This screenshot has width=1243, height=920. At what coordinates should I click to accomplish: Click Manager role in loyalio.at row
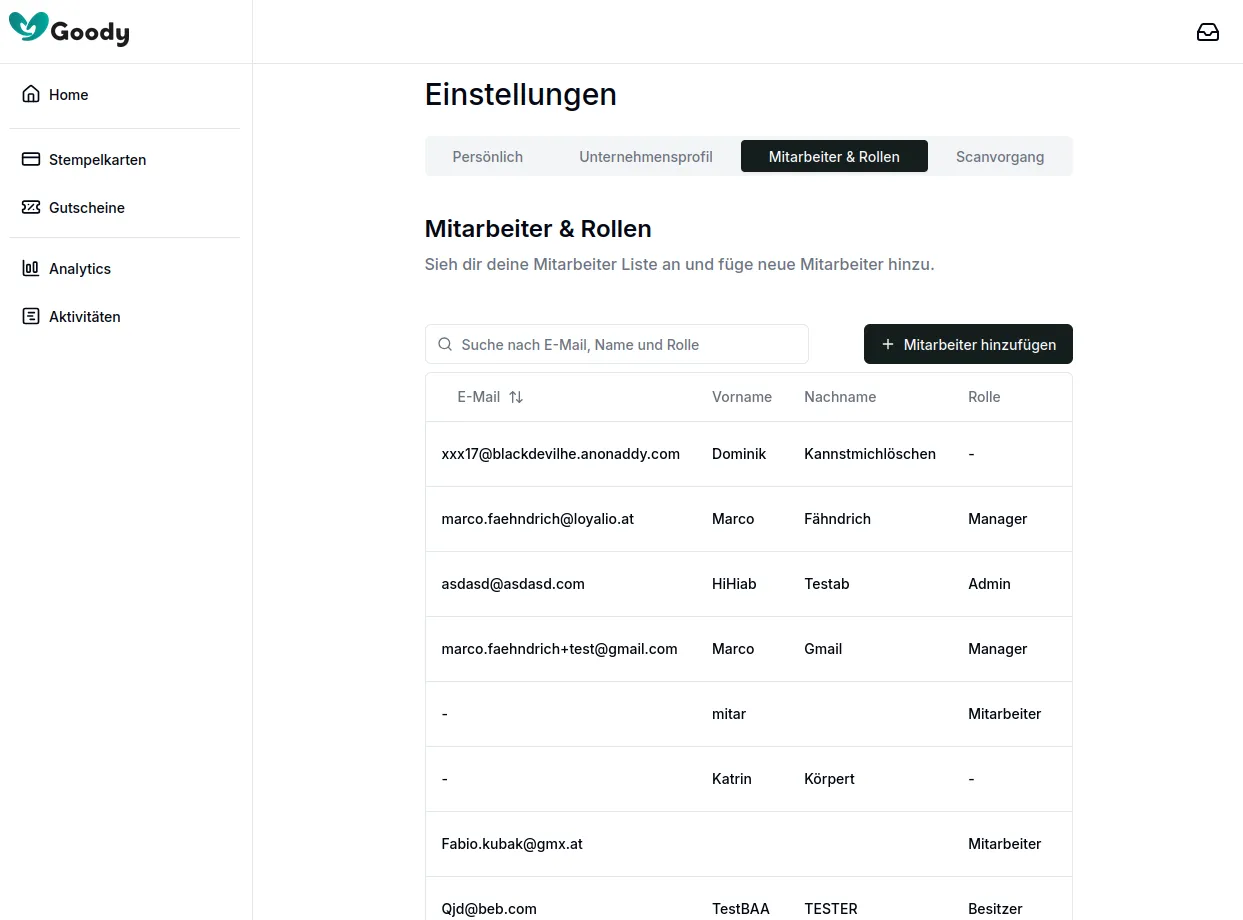[x=998, y=519]
